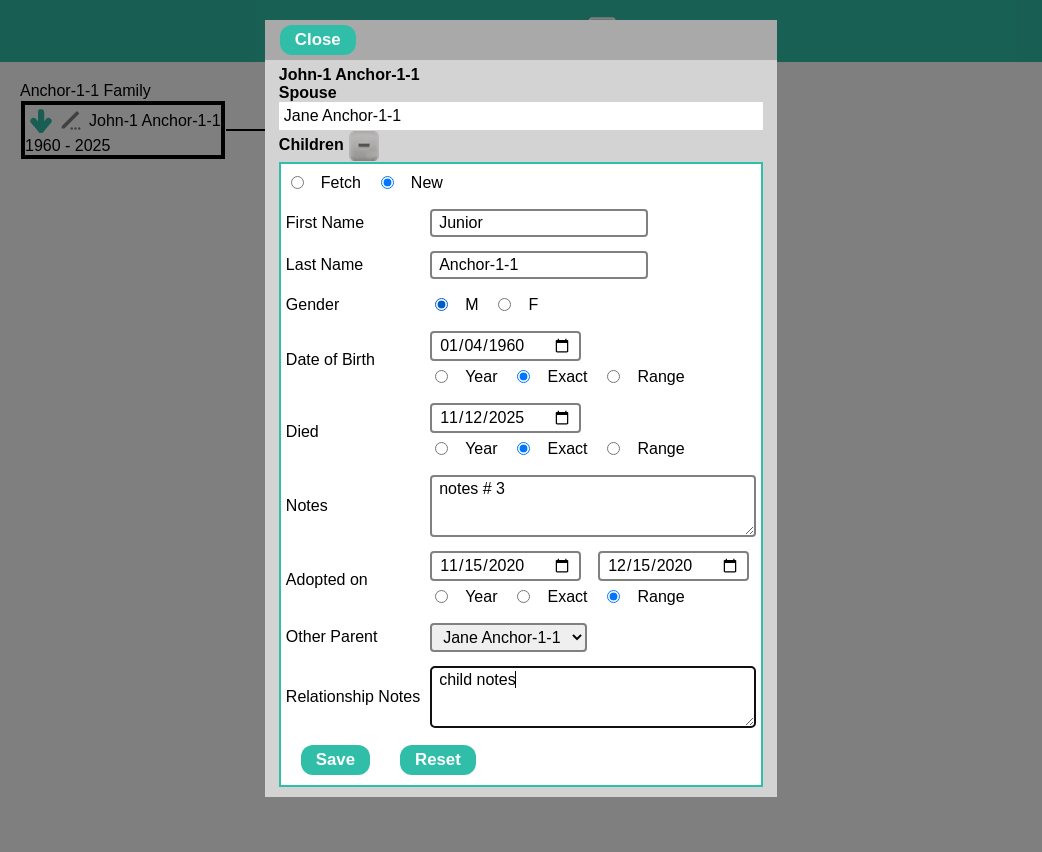Open Adopted on end date calendar picker
1042x852 pixels.
[730, 566]
